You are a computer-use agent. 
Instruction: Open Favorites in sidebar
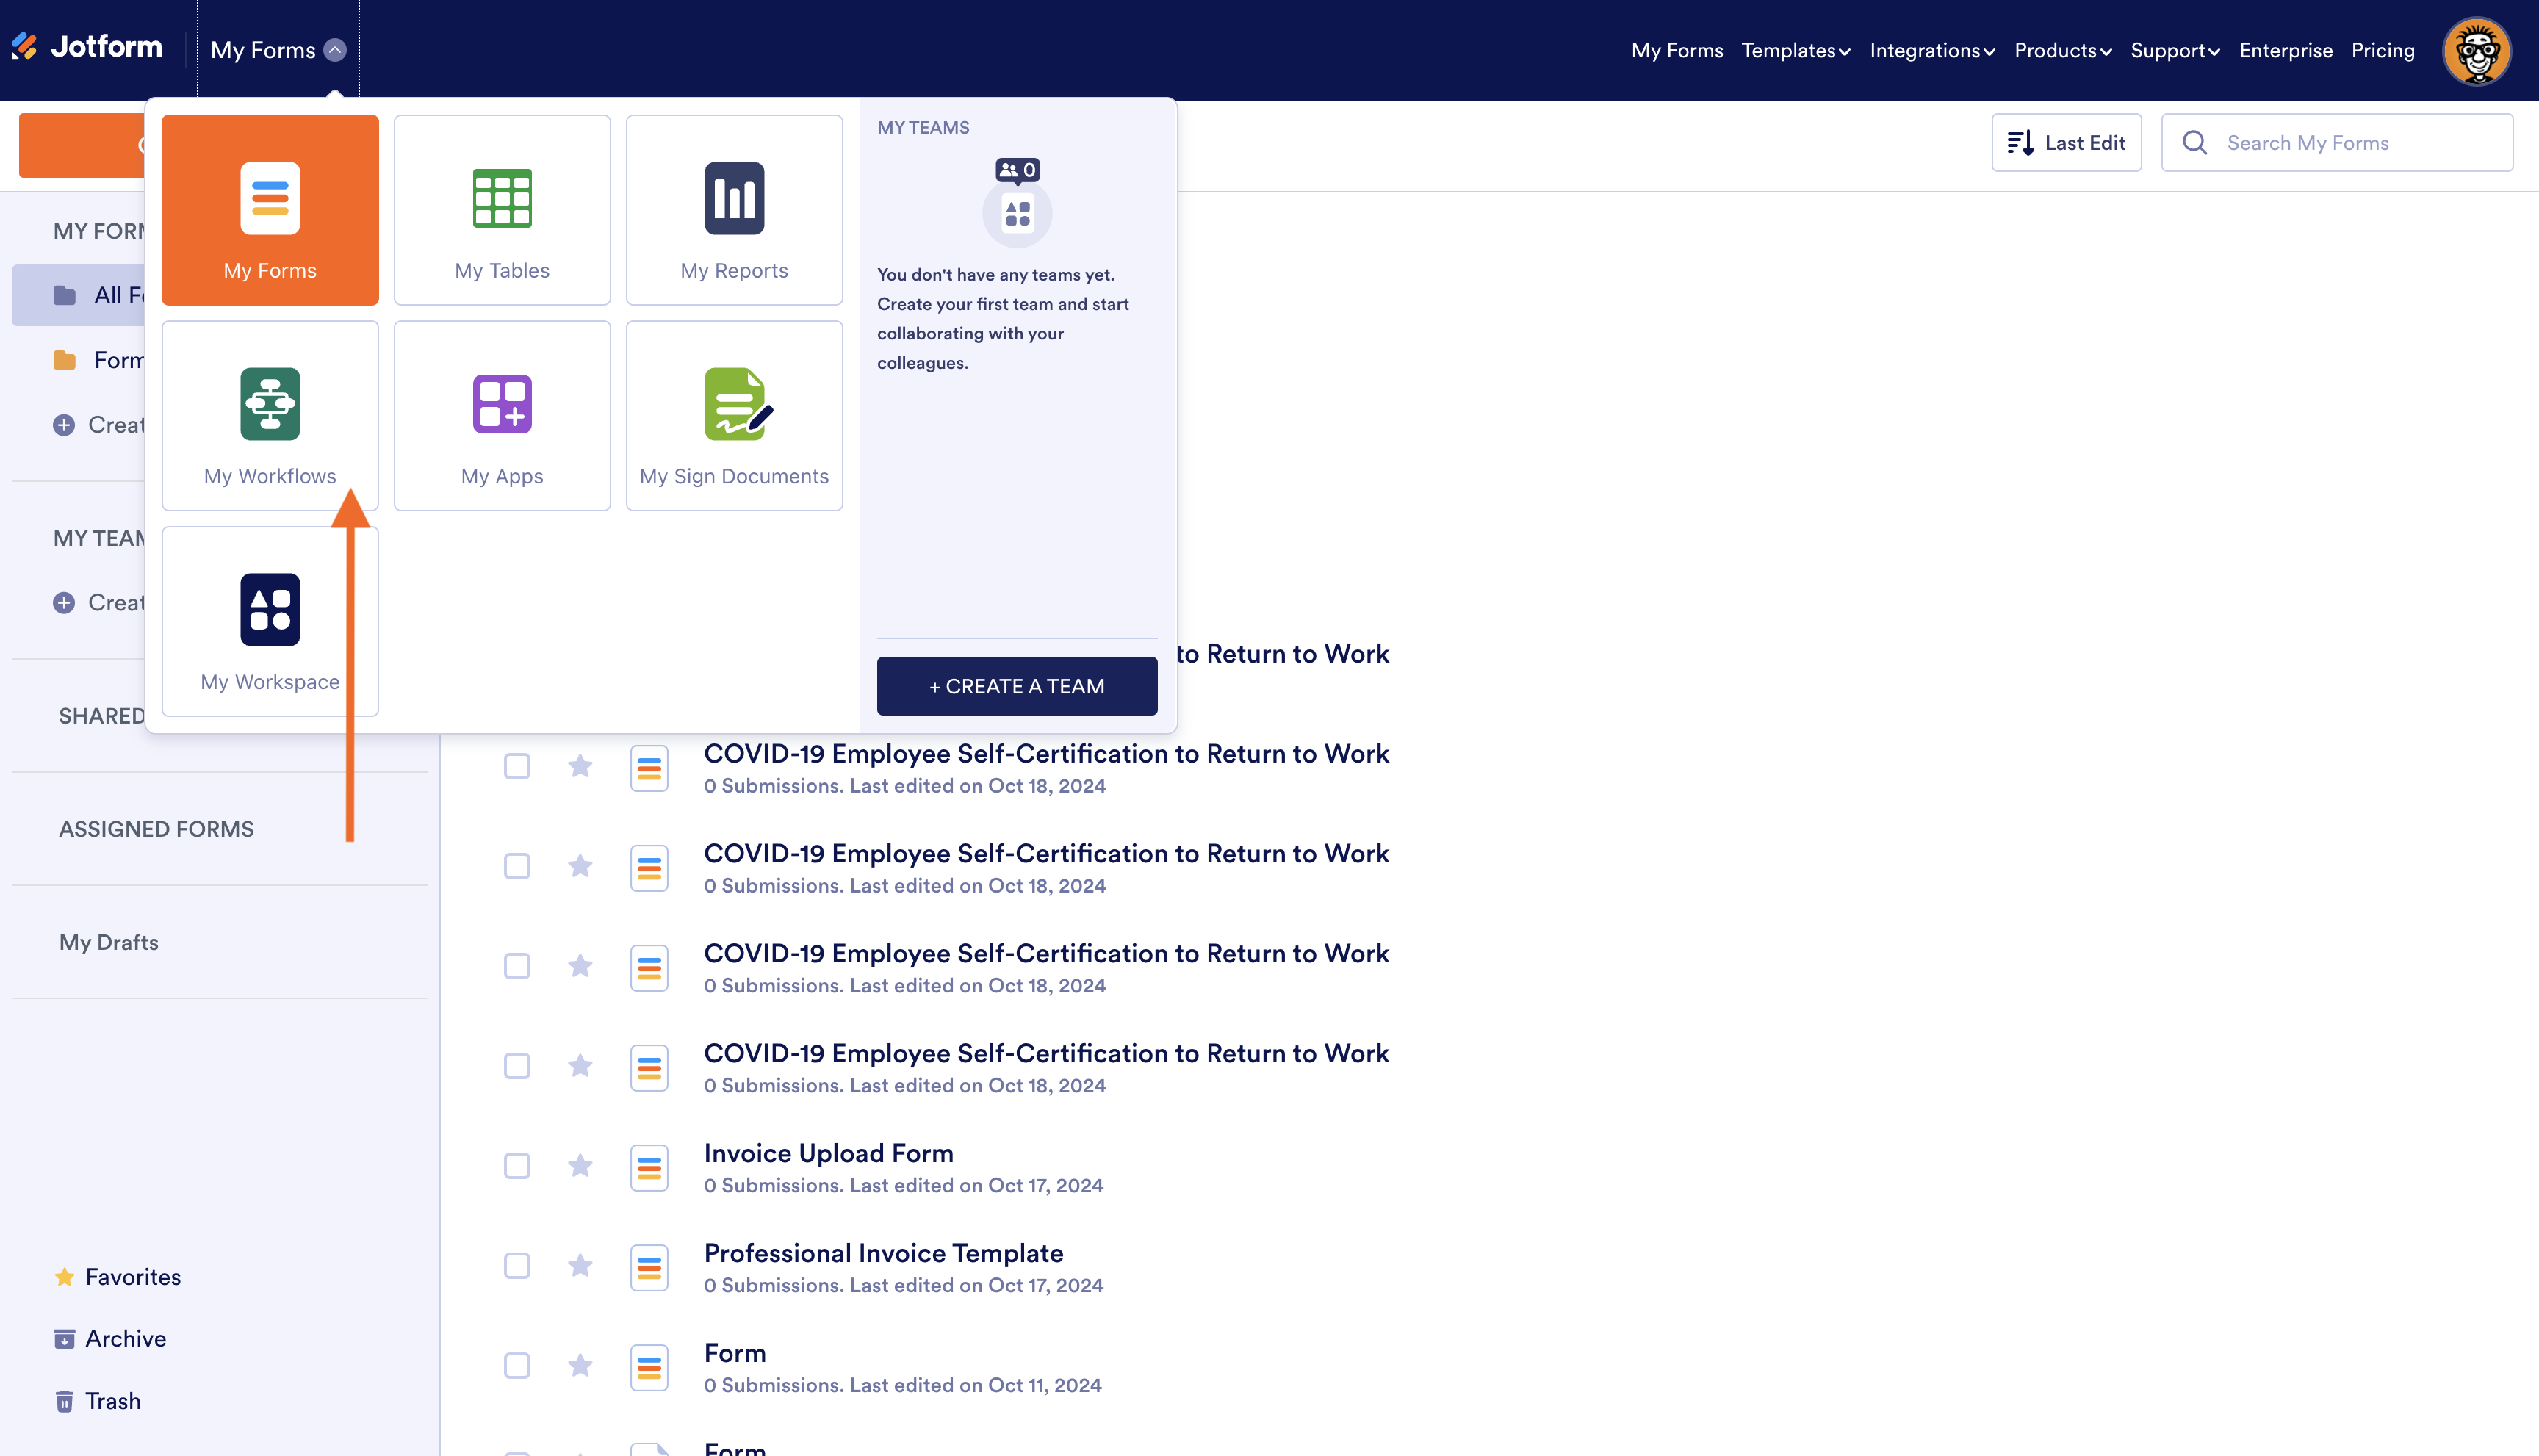133,1277
